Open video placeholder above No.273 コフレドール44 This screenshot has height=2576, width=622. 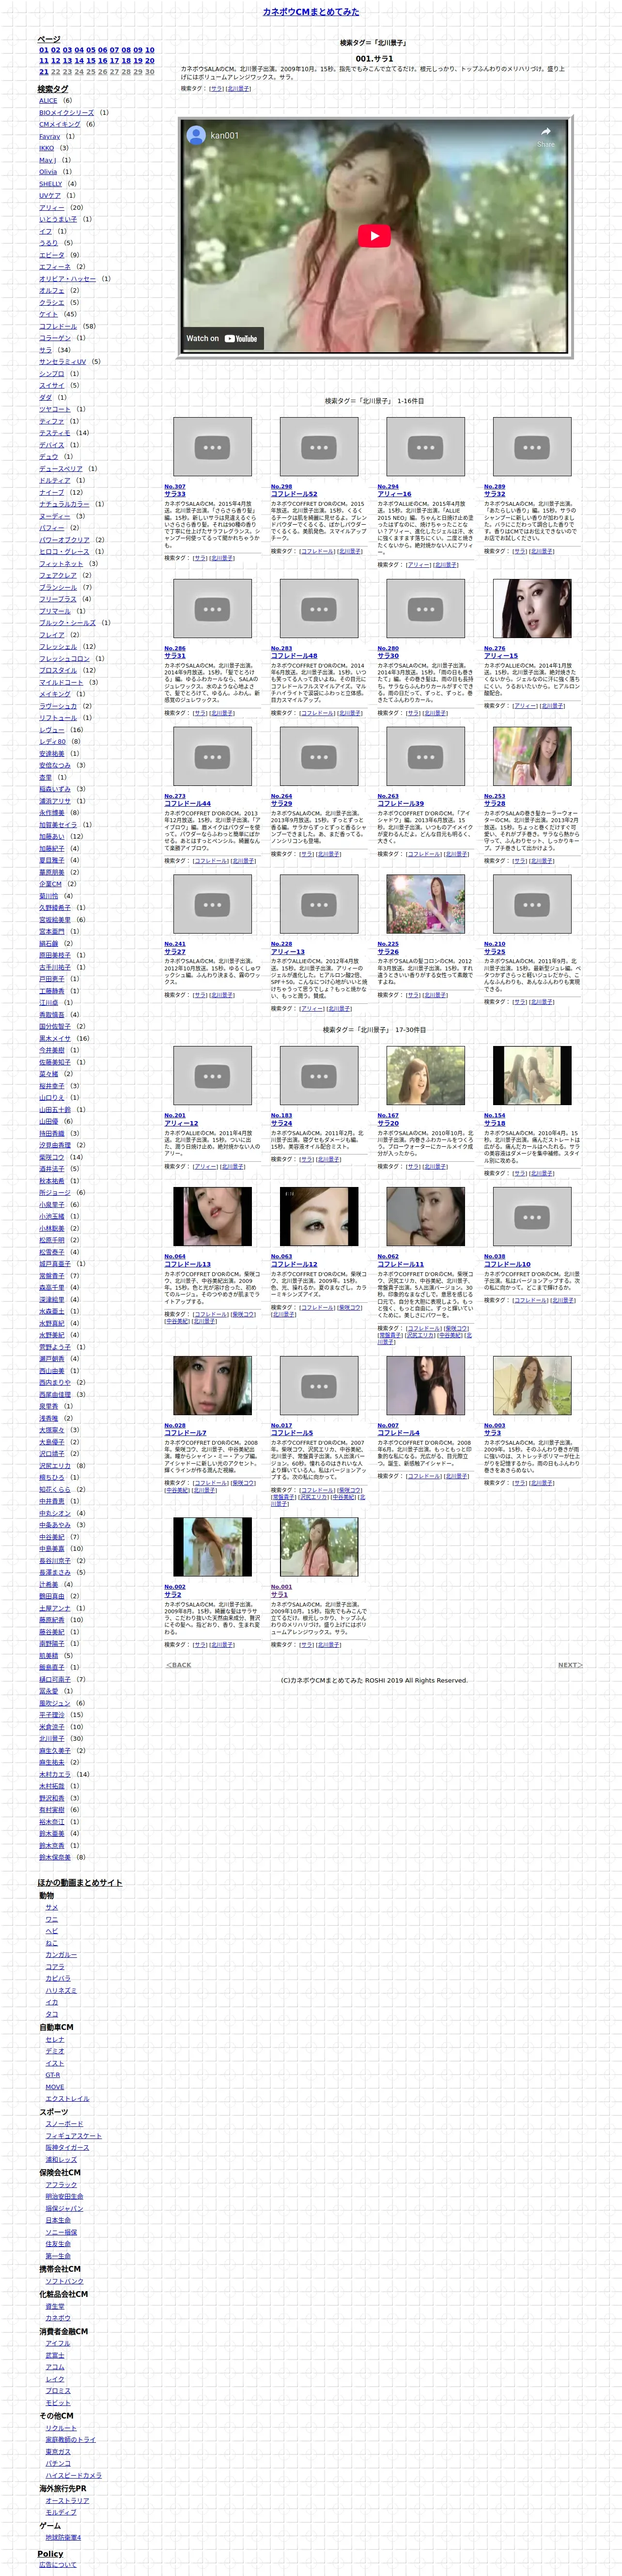tap(212, 757)
